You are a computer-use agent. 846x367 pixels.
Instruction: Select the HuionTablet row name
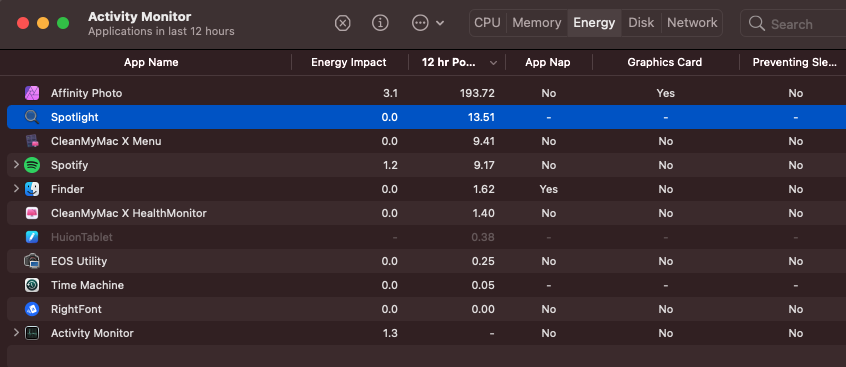click(81, 237)
